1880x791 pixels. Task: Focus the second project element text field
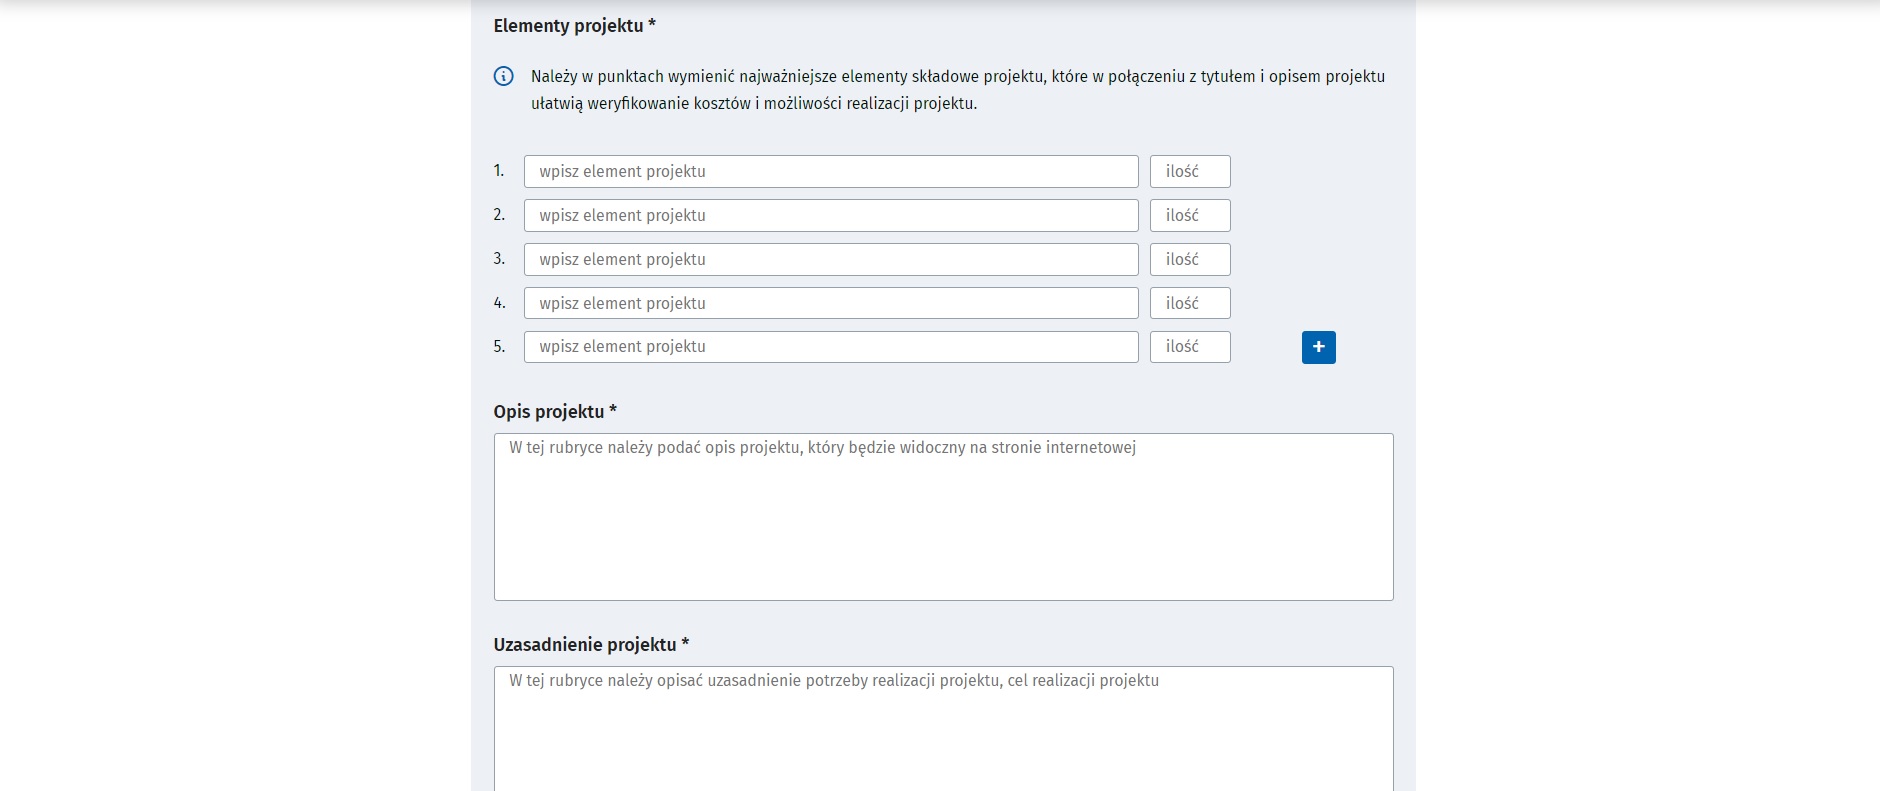(831, 215)
